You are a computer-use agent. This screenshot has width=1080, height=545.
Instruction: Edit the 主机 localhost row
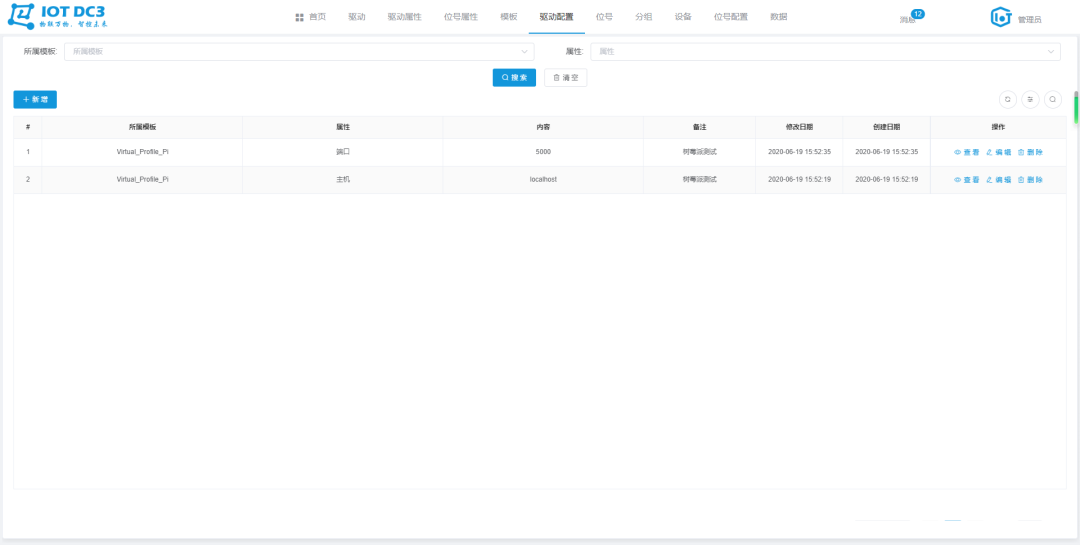(998, 180)
